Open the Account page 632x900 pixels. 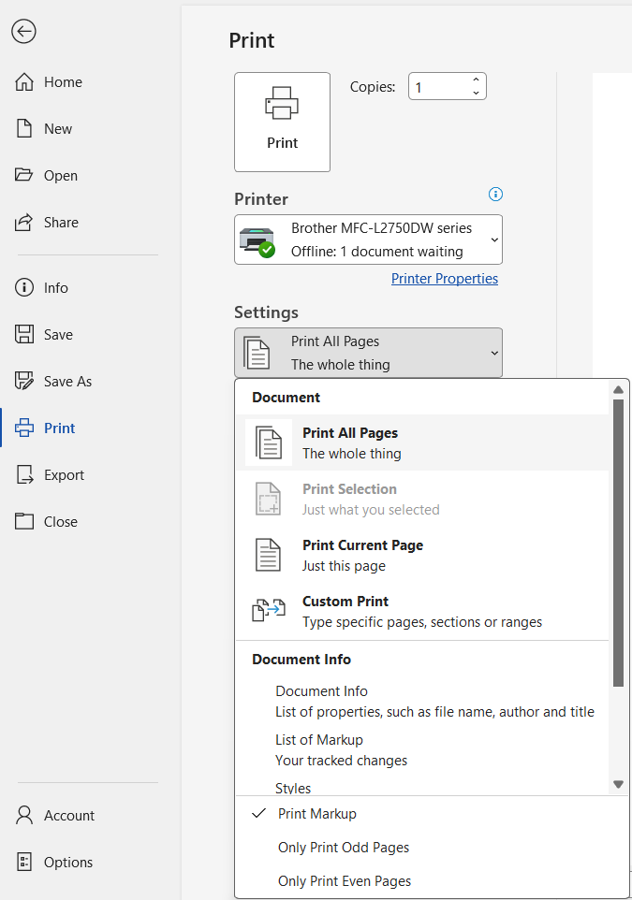pos(69,815)
